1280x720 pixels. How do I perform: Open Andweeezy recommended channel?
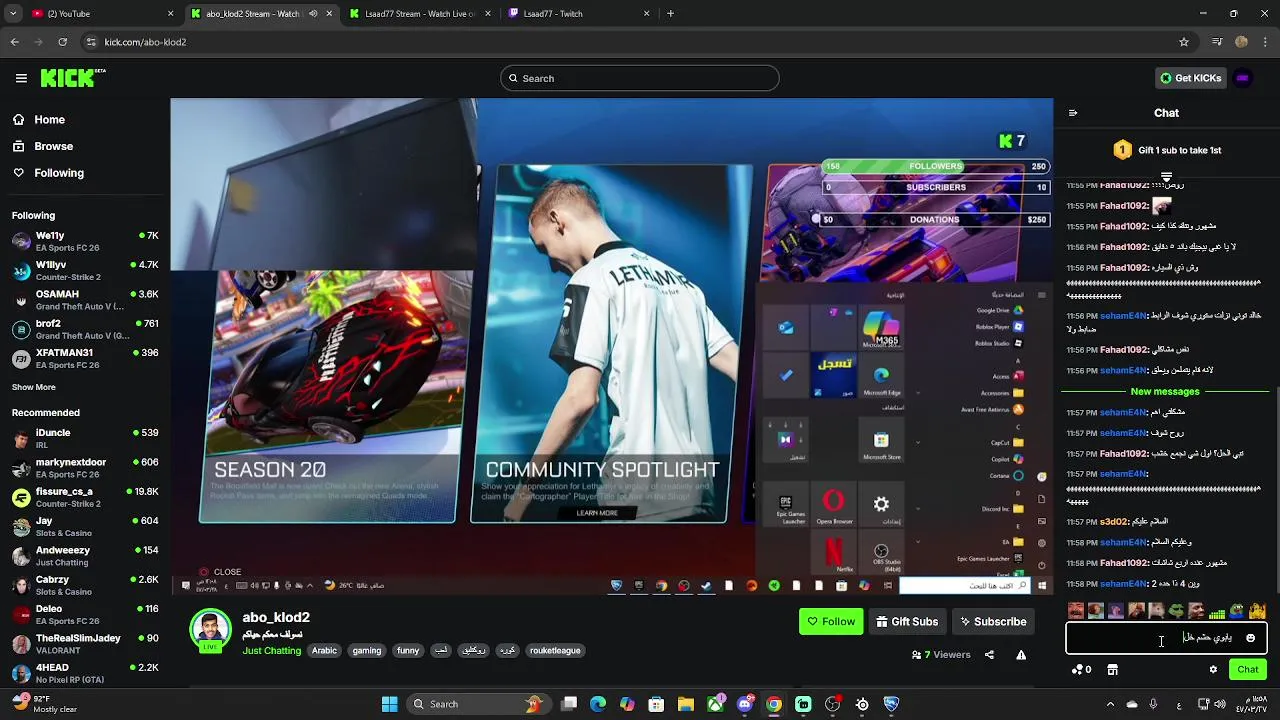pyautogui.click(x=85, y=556)
